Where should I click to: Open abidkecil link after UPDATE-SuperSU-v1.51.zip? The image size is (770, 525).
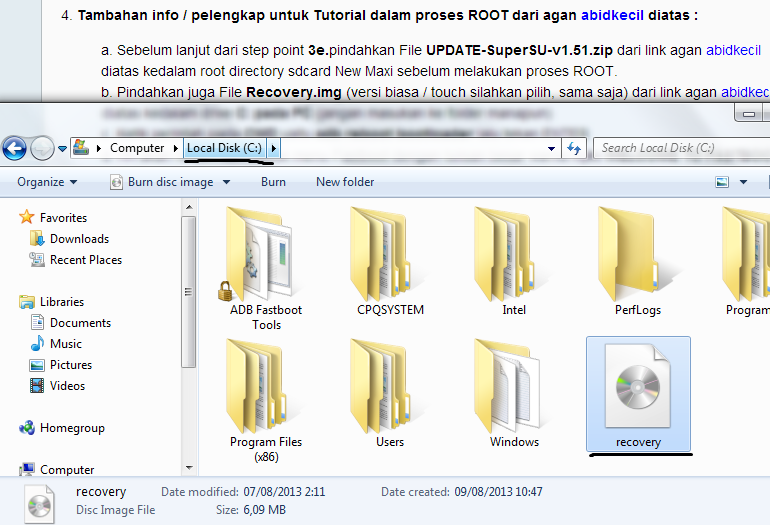[733, 50]
